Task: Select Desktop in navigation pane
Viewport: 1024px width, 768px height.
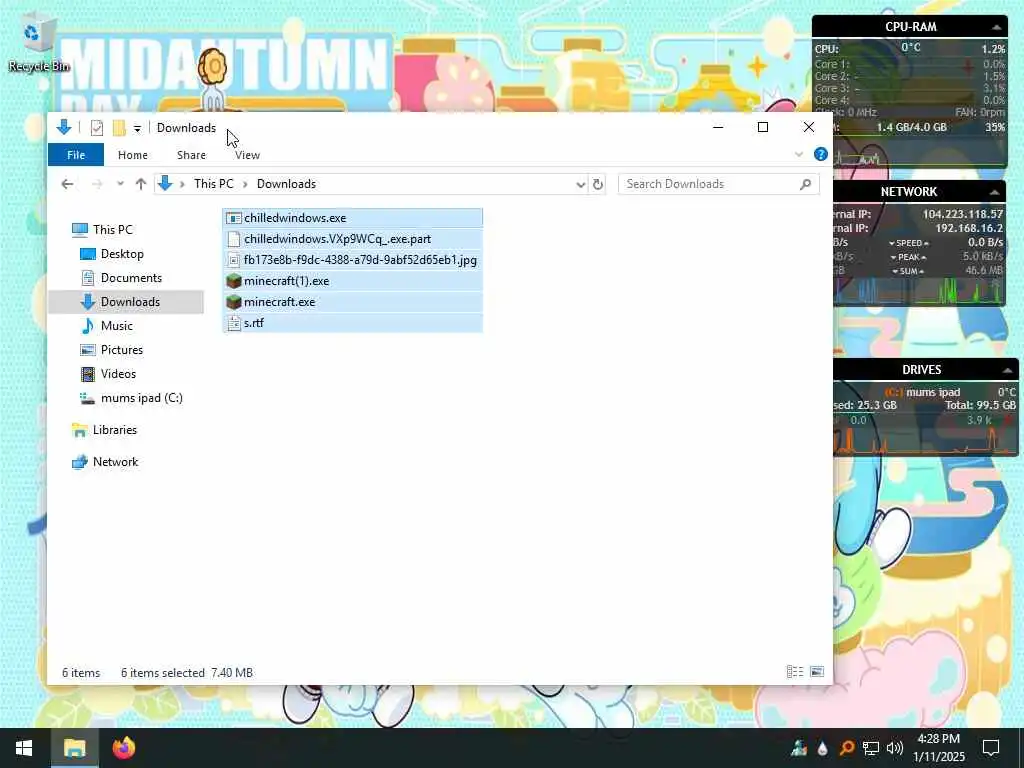Action: point(122,254)
